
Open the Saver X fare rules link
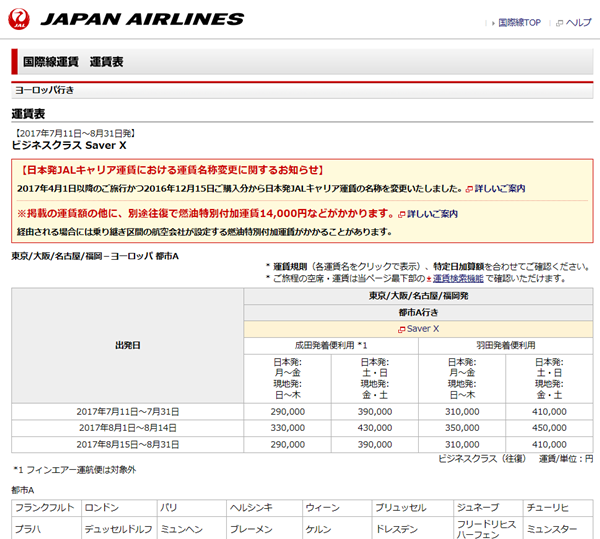pyautogui.click(x=423, y=329)
